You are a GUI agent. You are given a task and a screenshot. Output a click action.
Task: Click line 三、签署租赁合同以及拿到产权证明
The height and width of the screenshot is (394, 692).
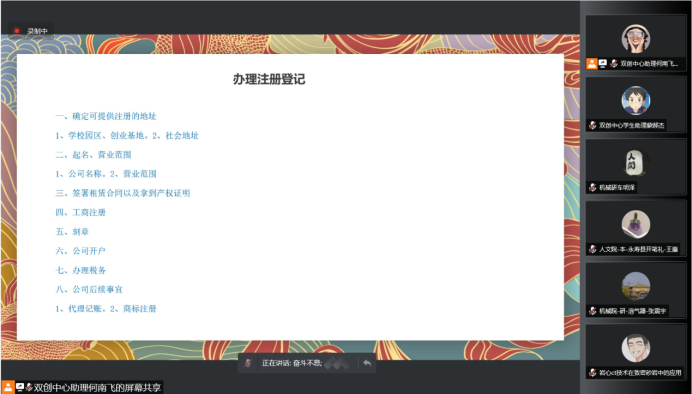click(123, 193)
